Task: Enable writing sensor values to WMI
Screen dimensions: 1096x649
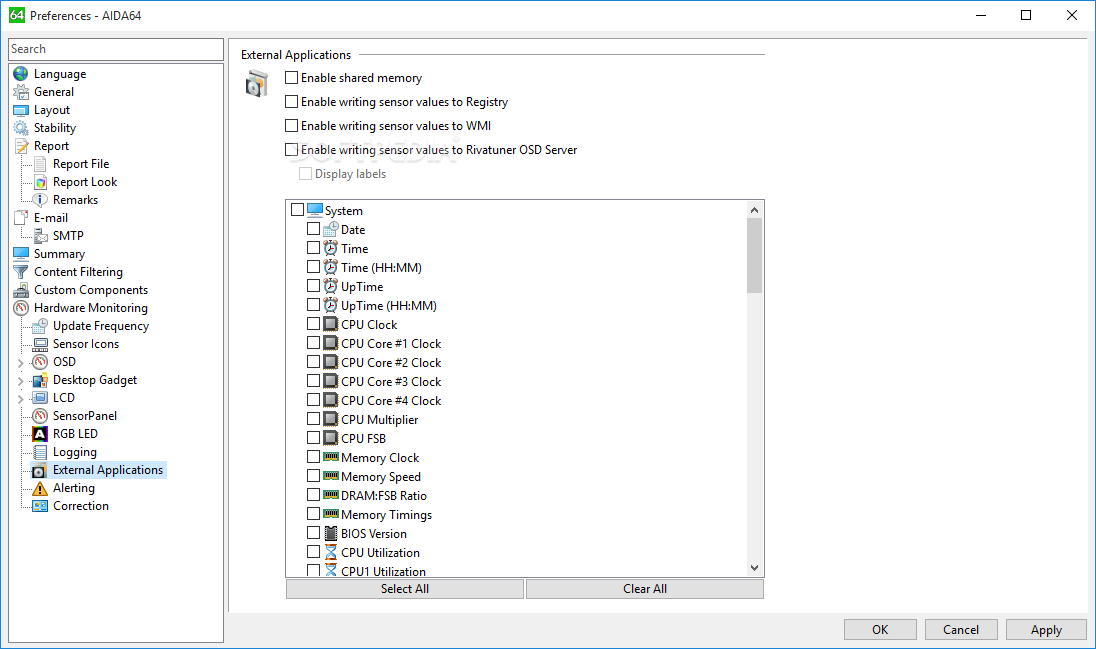Action: (291, 125)
